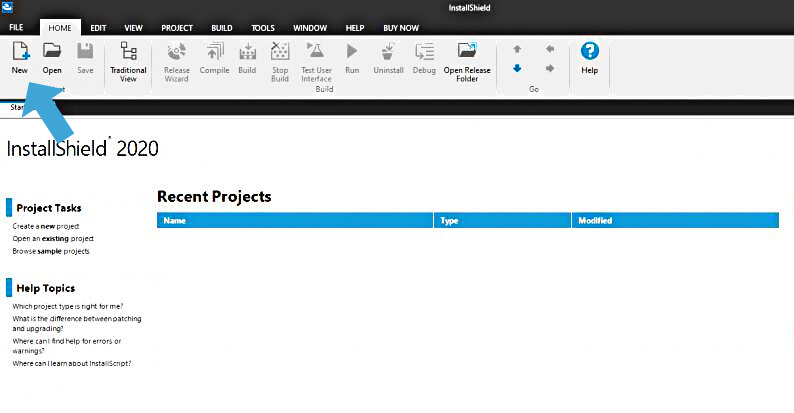
Task: Open the HELP ribbon tab
Action: 355,28
